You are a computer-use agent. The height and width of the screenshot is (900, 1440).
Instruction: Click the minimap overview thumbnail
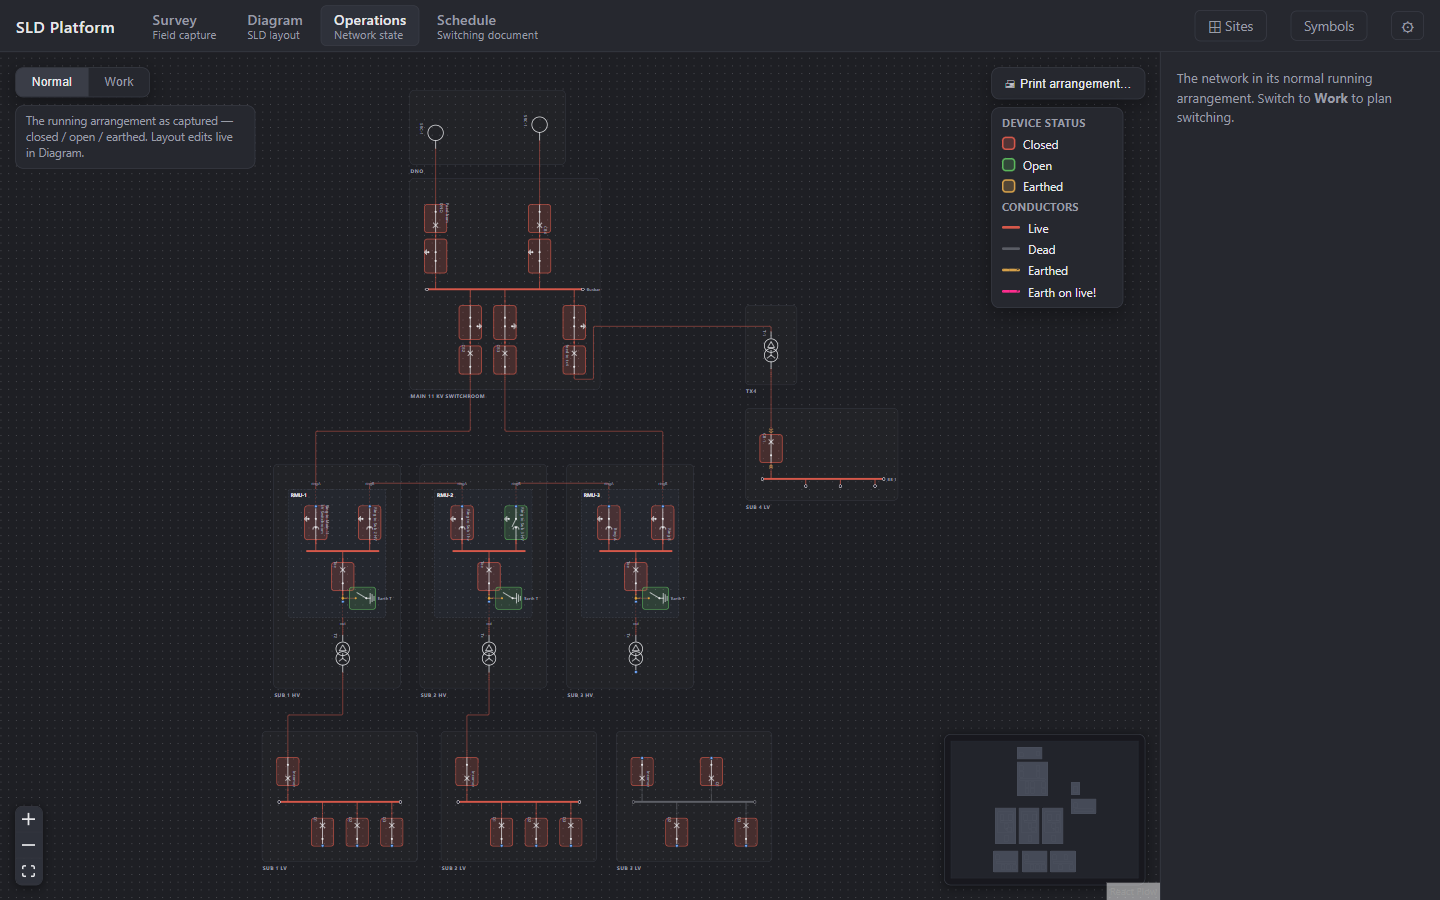(x=1045, y=810)
